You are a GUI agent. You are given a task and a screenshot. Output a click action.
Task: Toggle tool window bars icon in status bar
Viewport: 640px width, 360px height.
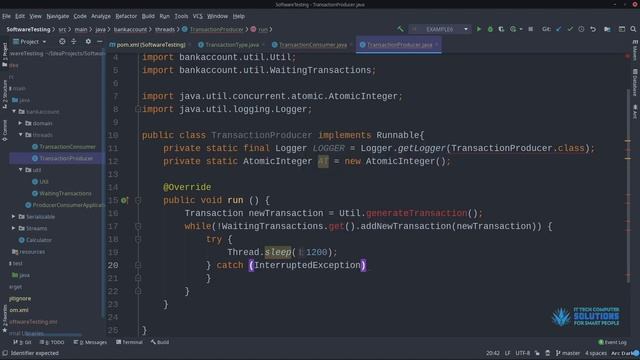pos(5,353)
